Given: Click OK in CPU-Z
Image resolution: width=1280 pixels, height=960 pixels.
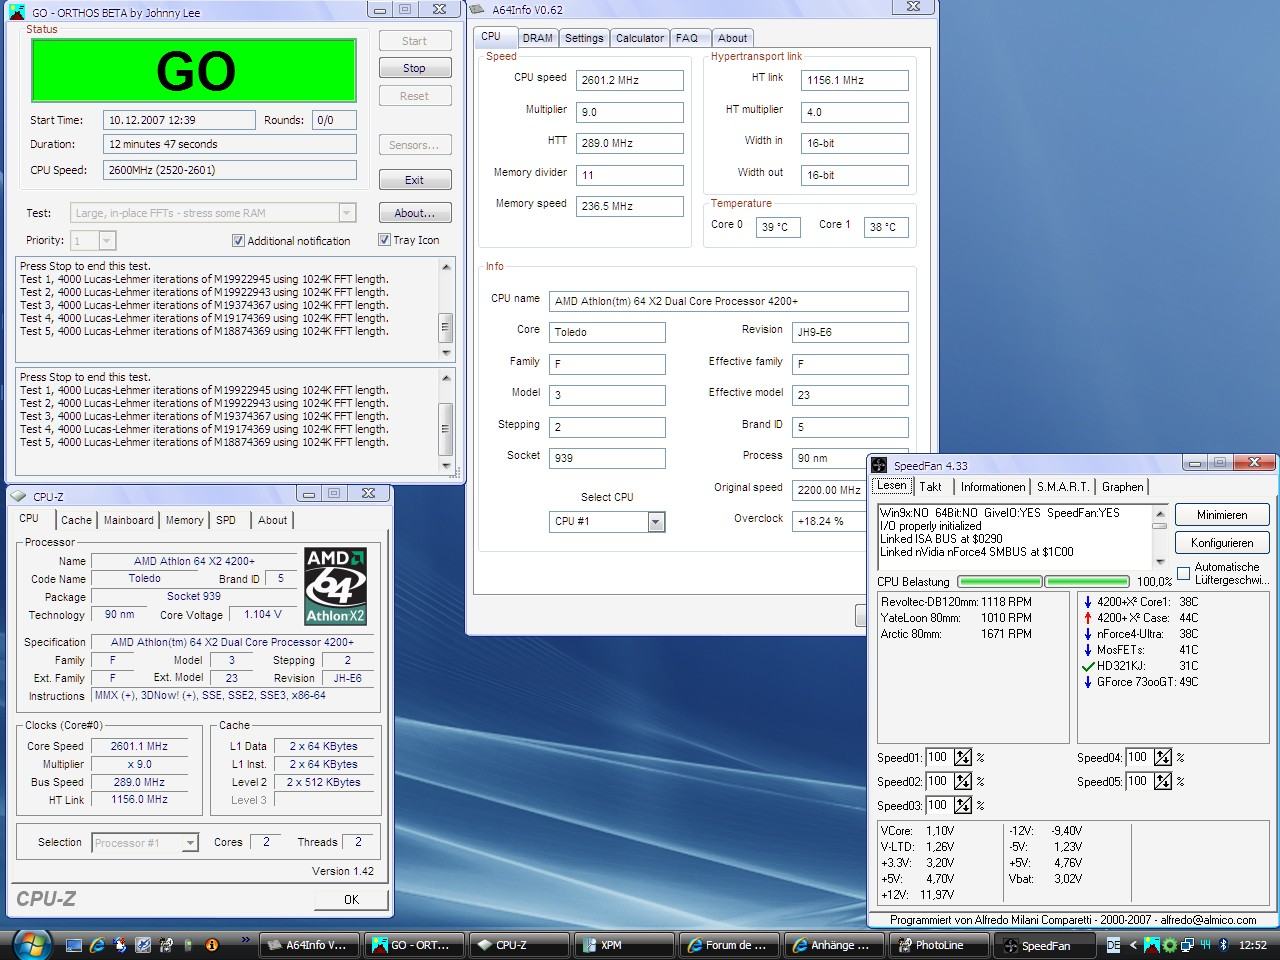Looking at the screenshot, I should (351, 900).
